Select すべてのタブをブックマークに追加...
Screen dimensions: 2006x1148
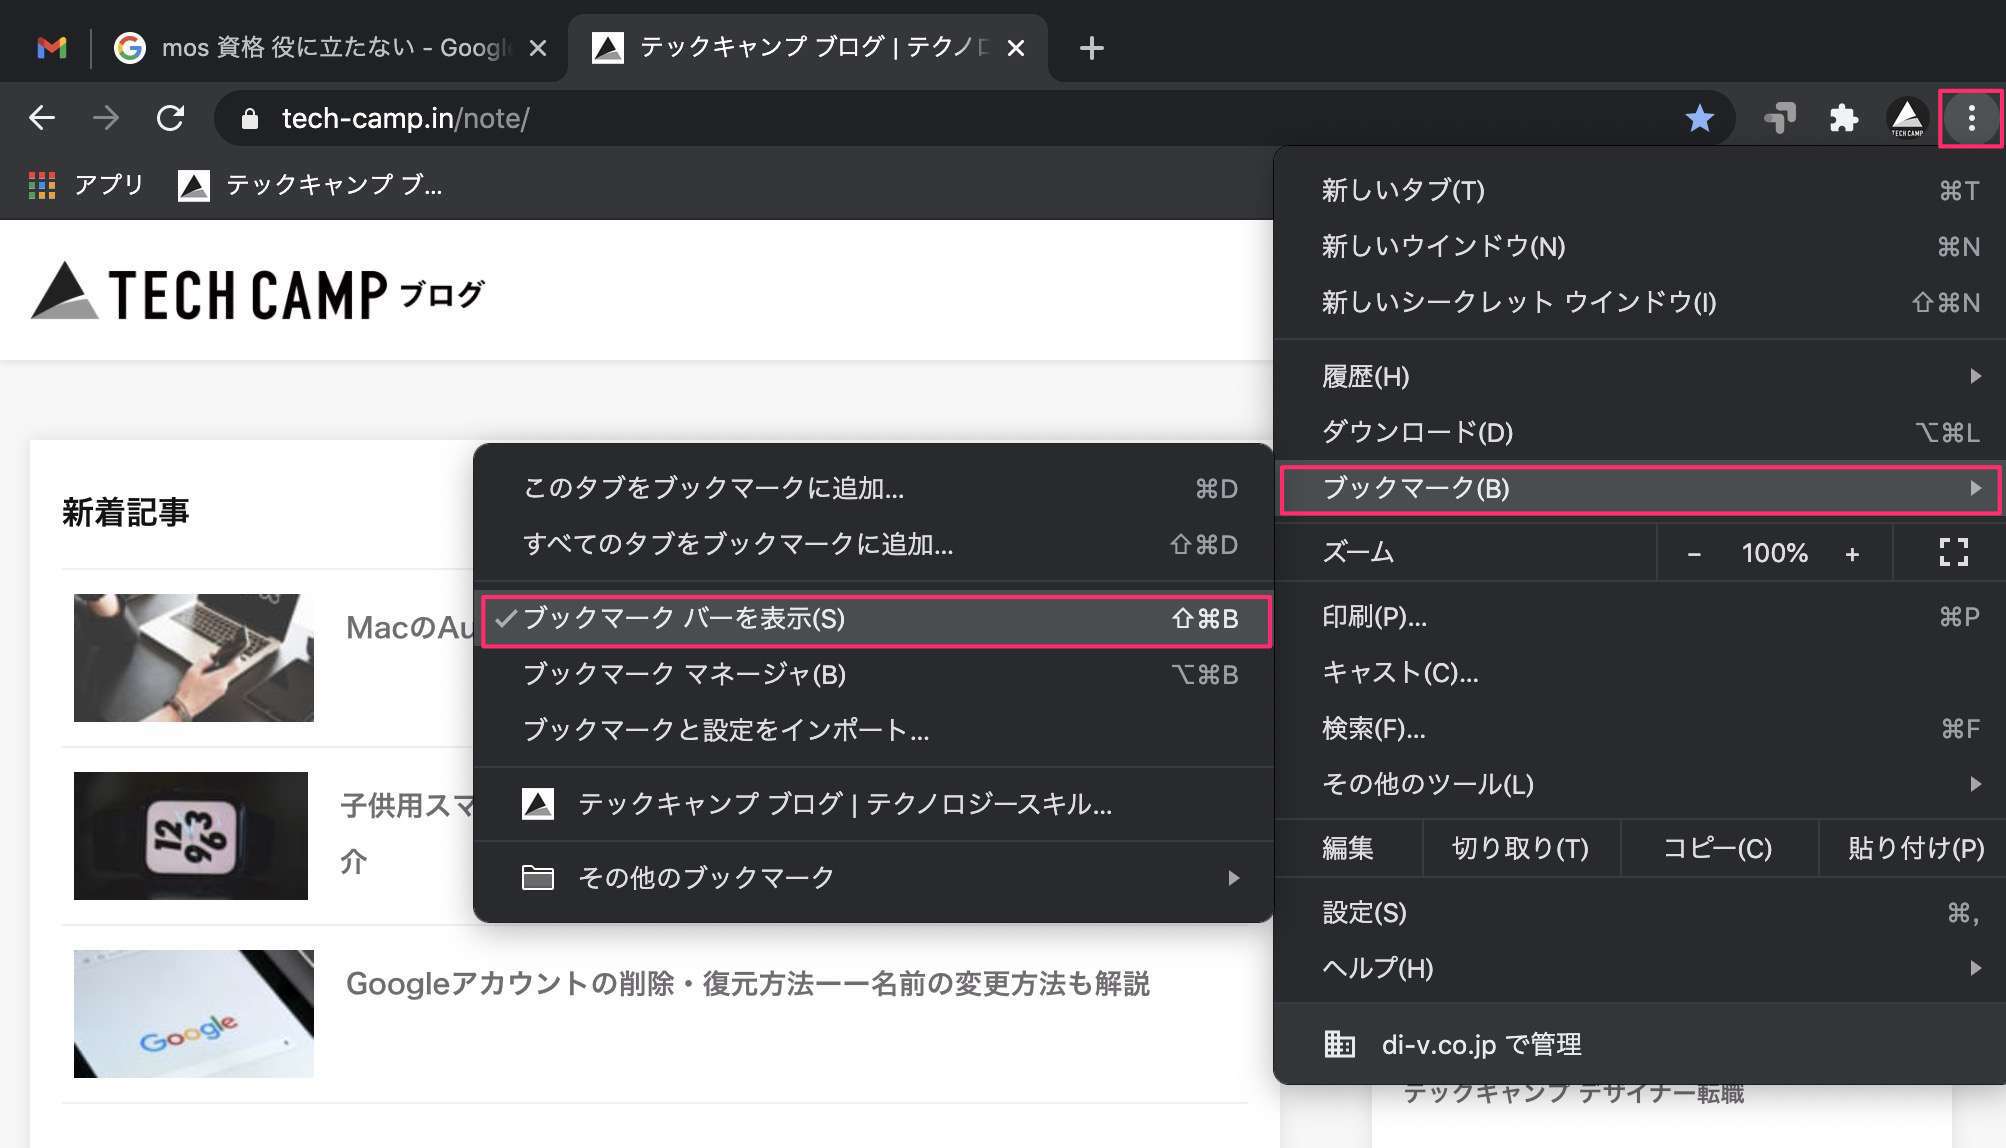click(x=872, y=544)
